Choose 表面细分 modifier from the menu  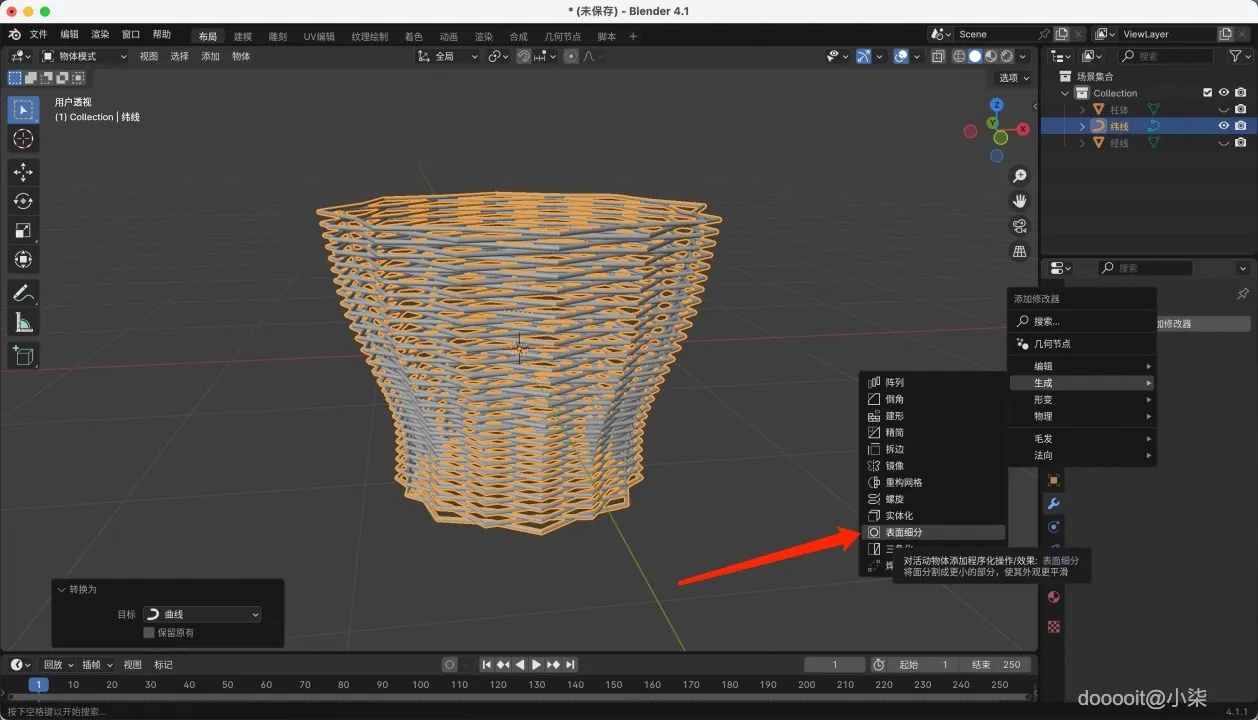pos(904,532)
